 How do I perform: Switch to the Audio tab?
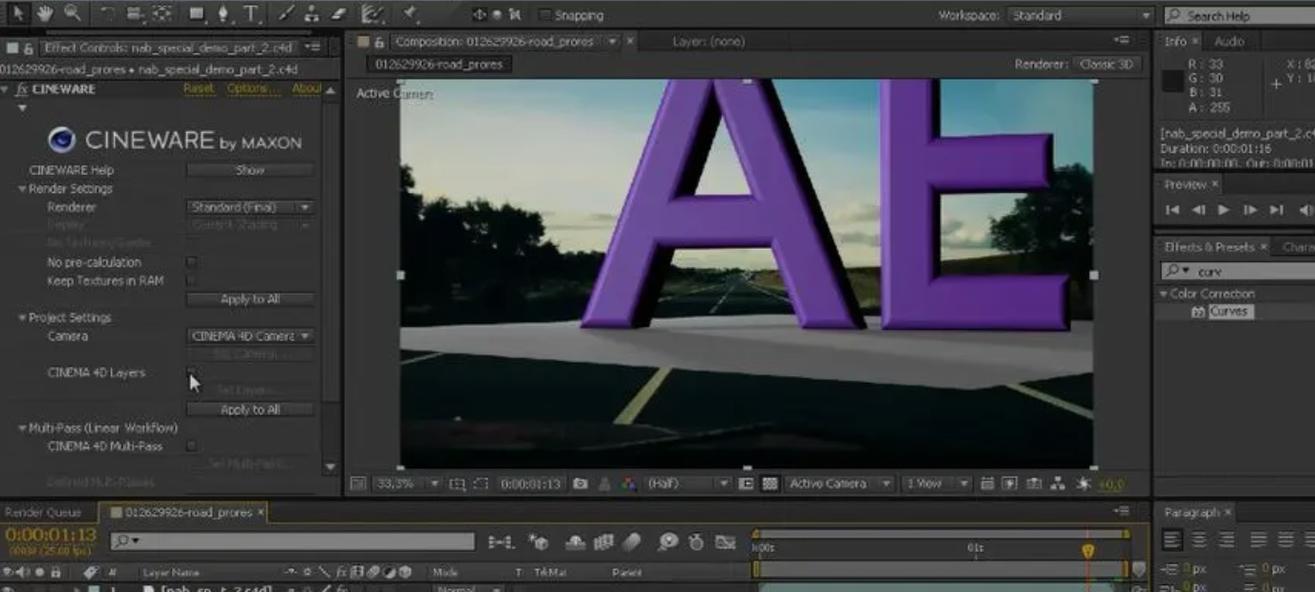pos(1229,42)
